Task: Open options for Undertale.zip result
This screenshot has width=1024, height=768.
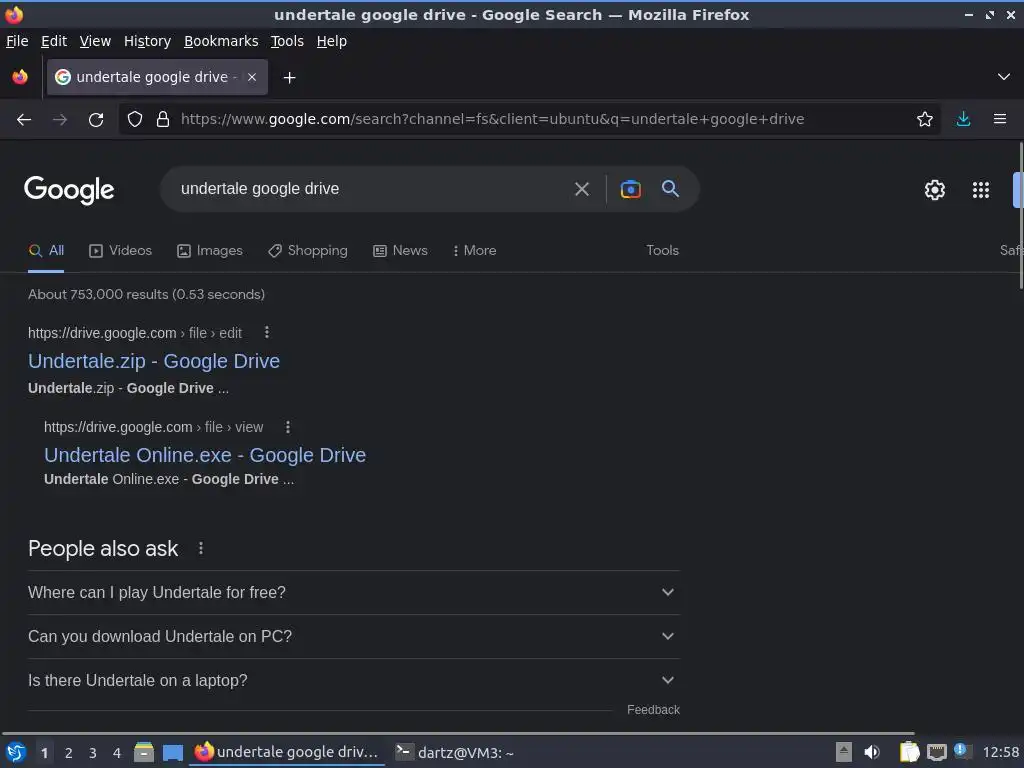Action: 266,332
